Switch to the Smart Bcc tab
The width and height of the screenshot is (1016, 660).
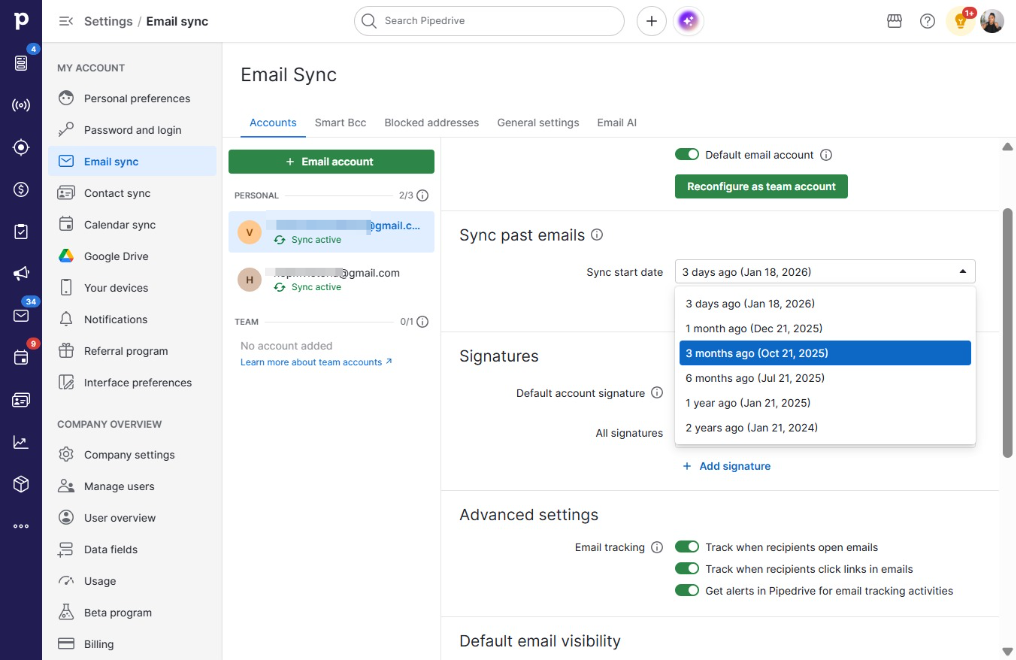pos(340,122)
